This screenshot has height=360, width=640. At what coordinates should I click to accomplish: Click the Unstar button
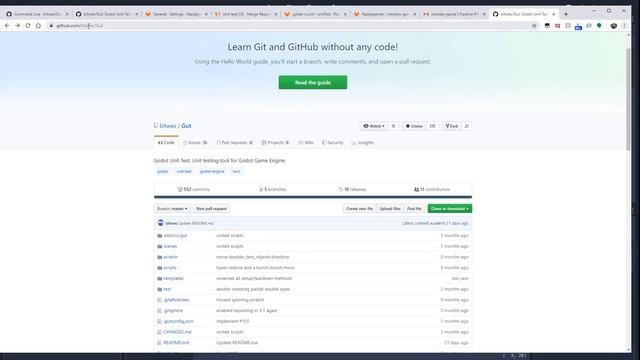click(x=414, y=126)
